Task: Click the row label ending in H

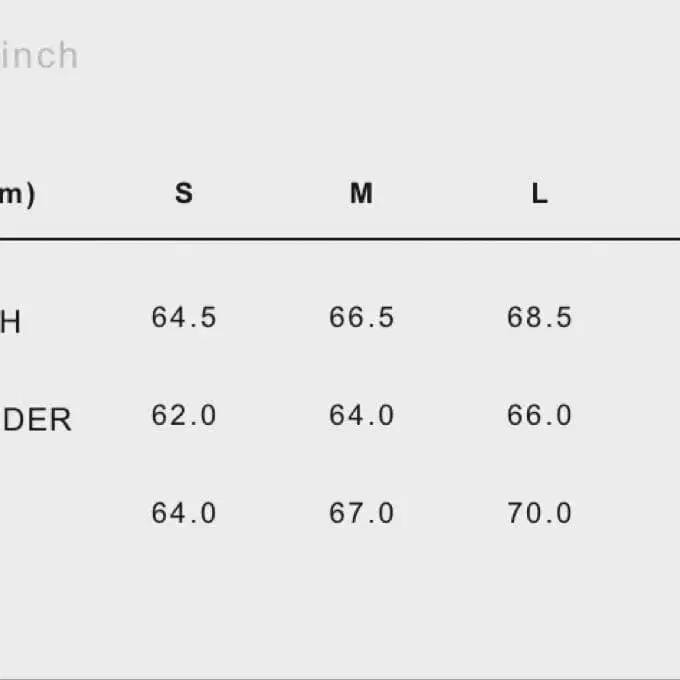Action: pos(10,323)
